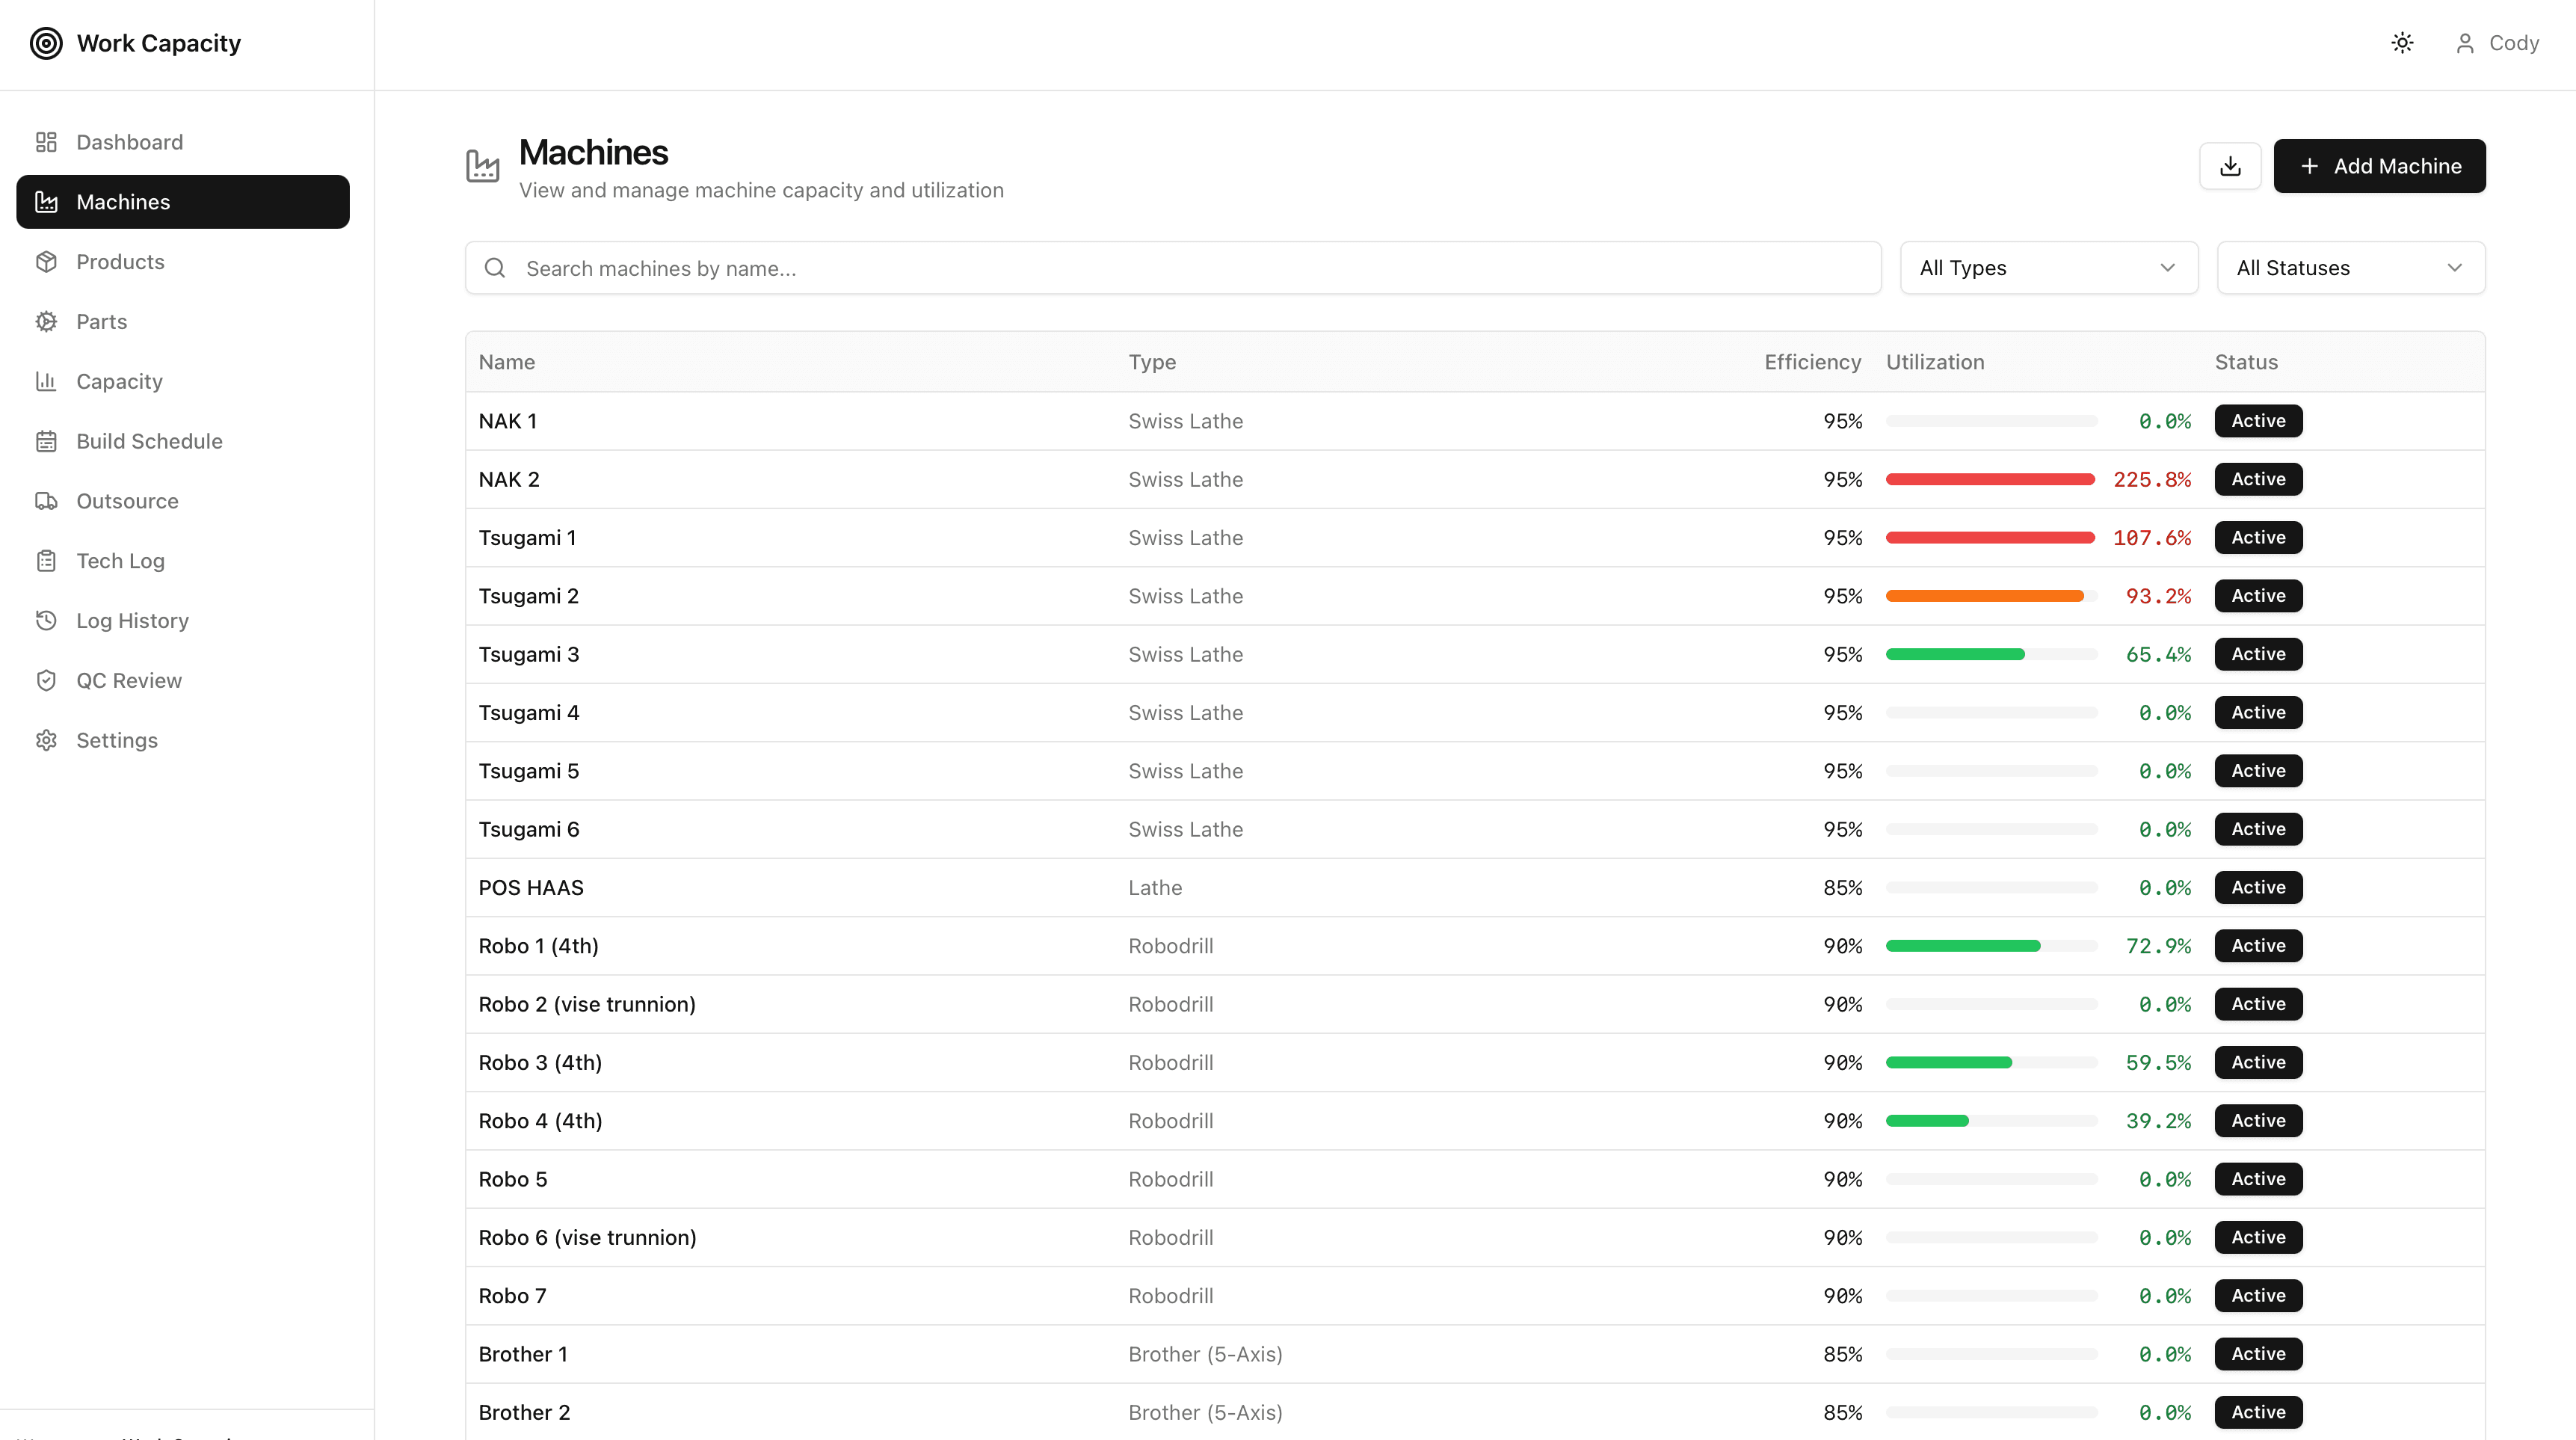Focus the Search machines by name field

(1173, 268)
